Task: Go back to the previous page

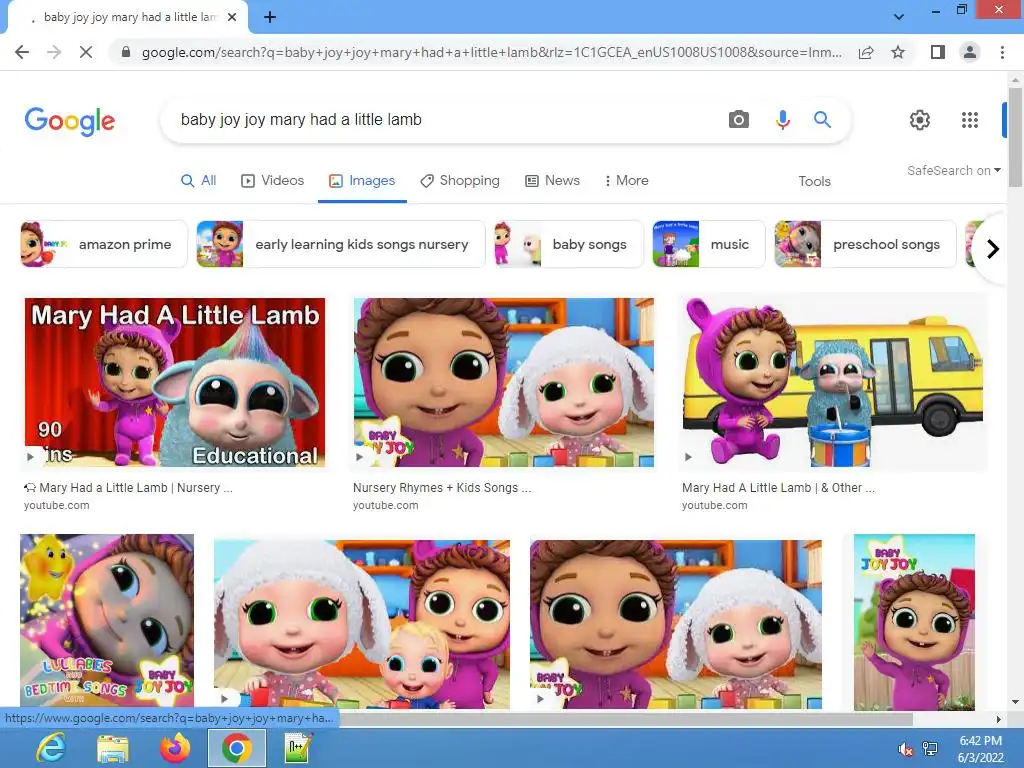Action: click(x=22, y=52)
